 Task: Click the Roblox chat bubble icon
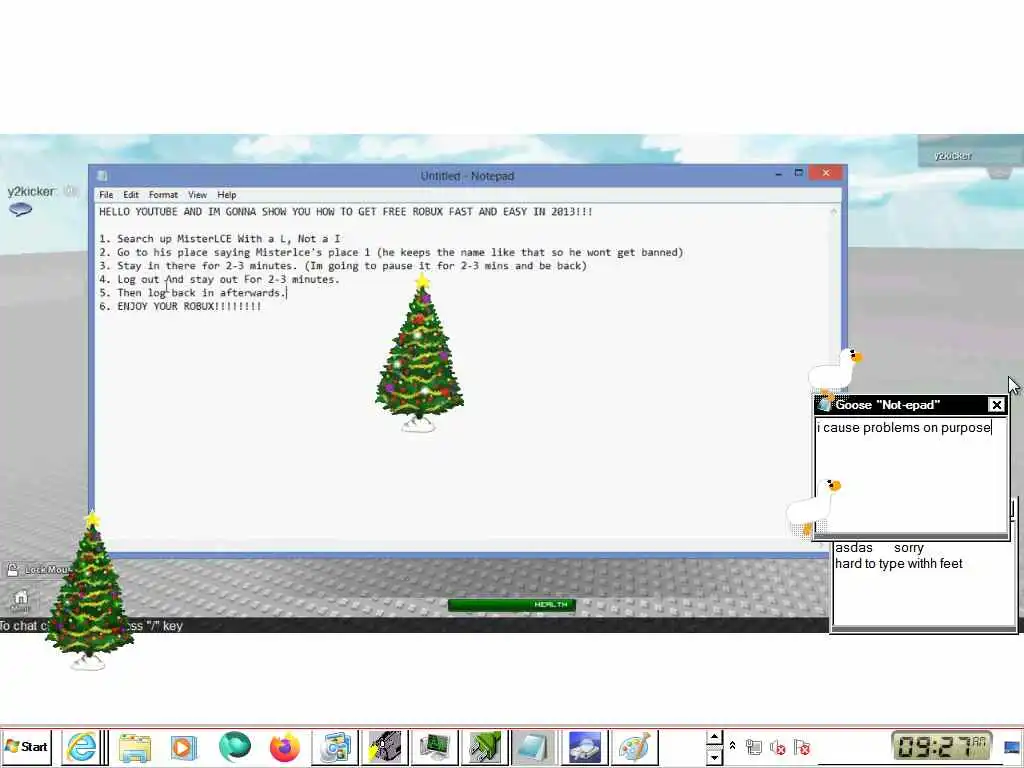click(x=20, y=210)
